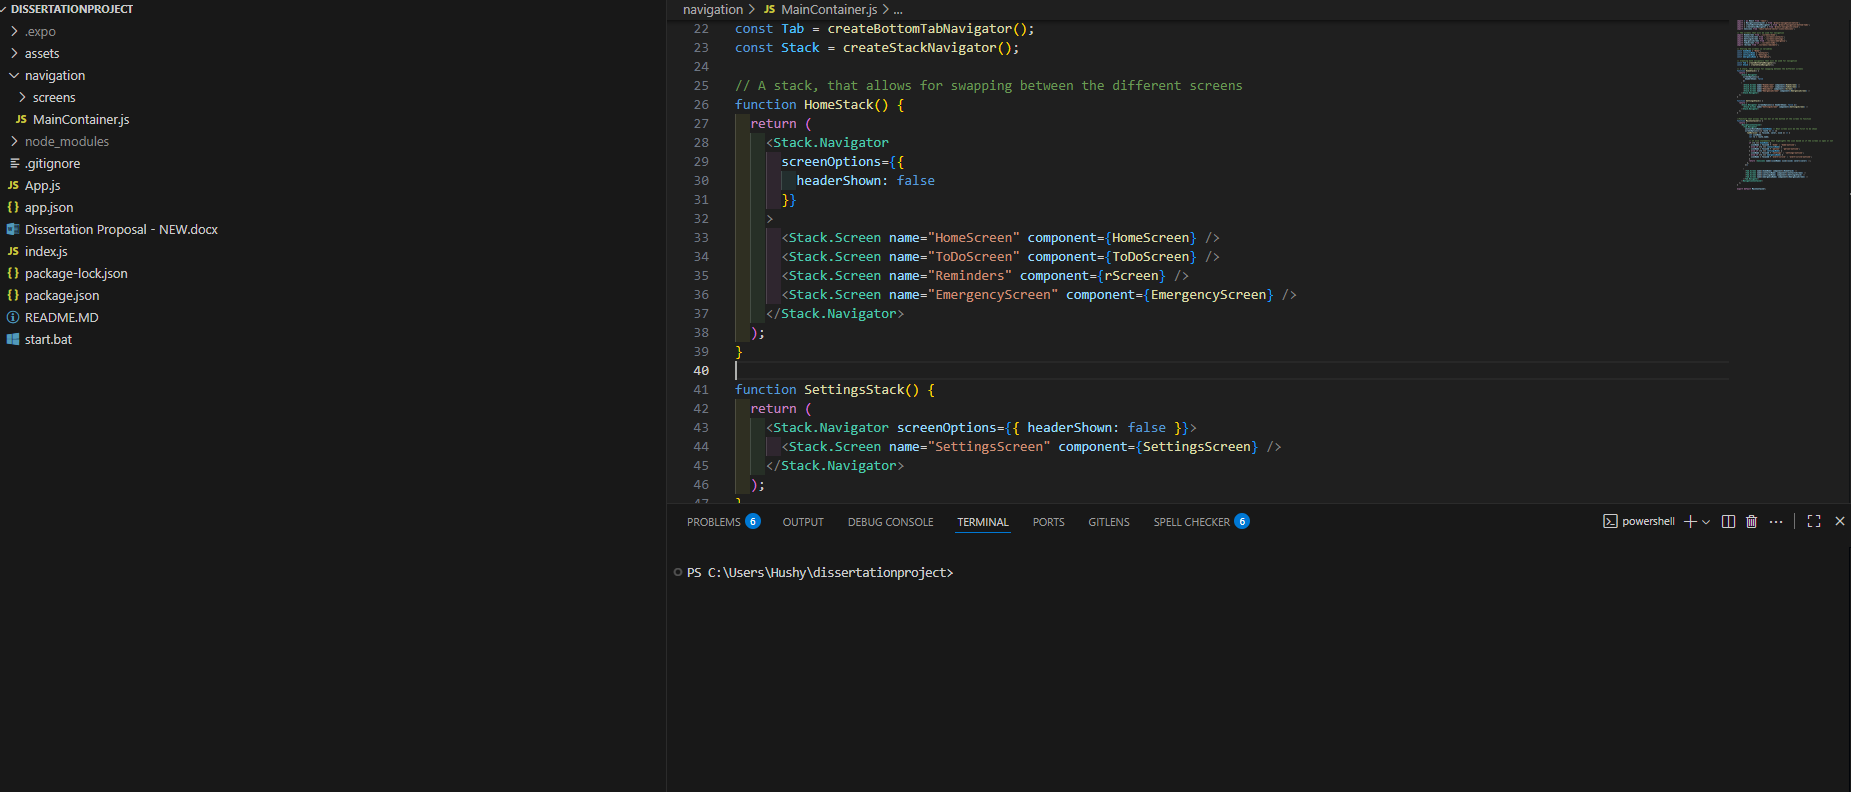Close the terminal panel with the X

[x=1840, y=522]
